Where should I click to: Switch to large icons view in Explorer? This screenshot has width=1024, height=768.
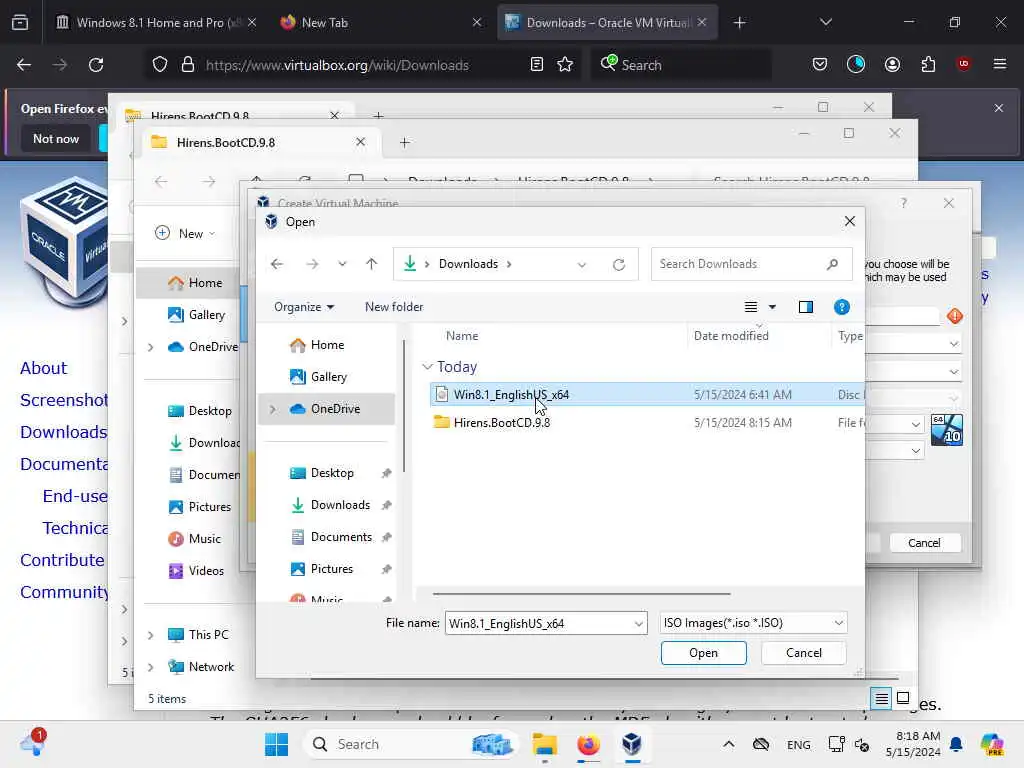[x=903, y=698]
